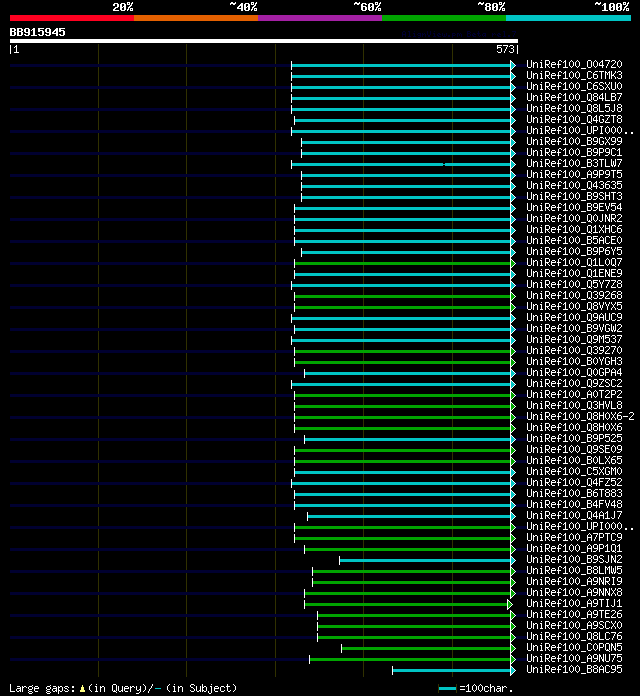Select label UniRef100_Q0JNR2

coord(574,218)
